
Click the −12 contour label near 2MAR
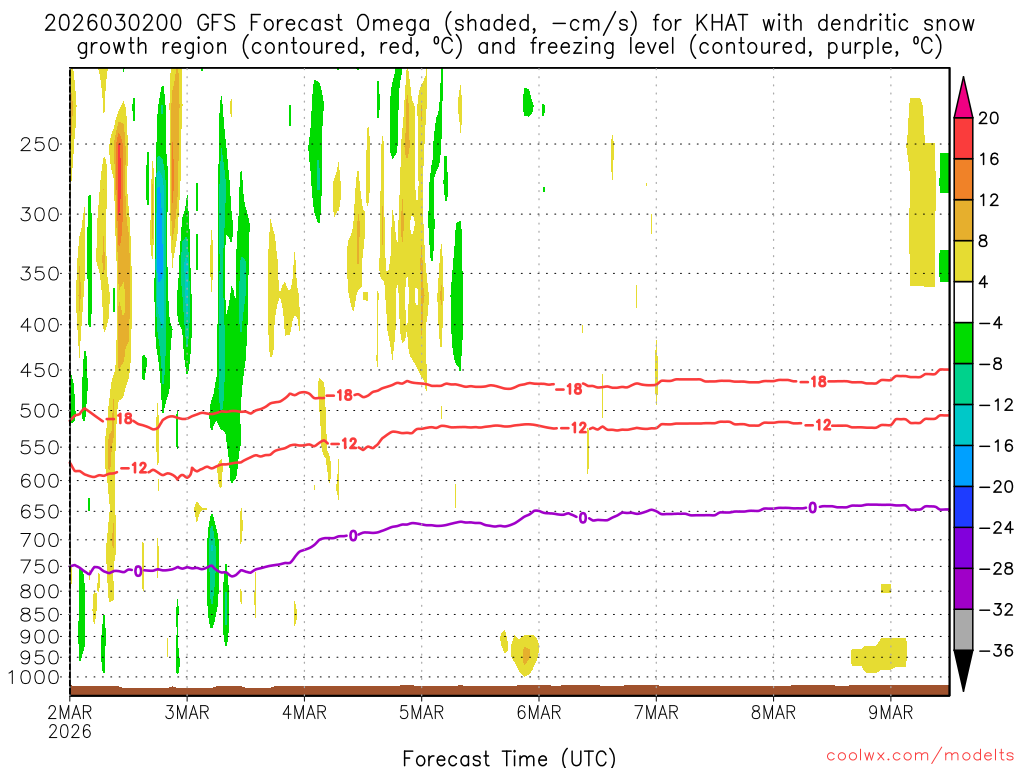tap(135, 468)
